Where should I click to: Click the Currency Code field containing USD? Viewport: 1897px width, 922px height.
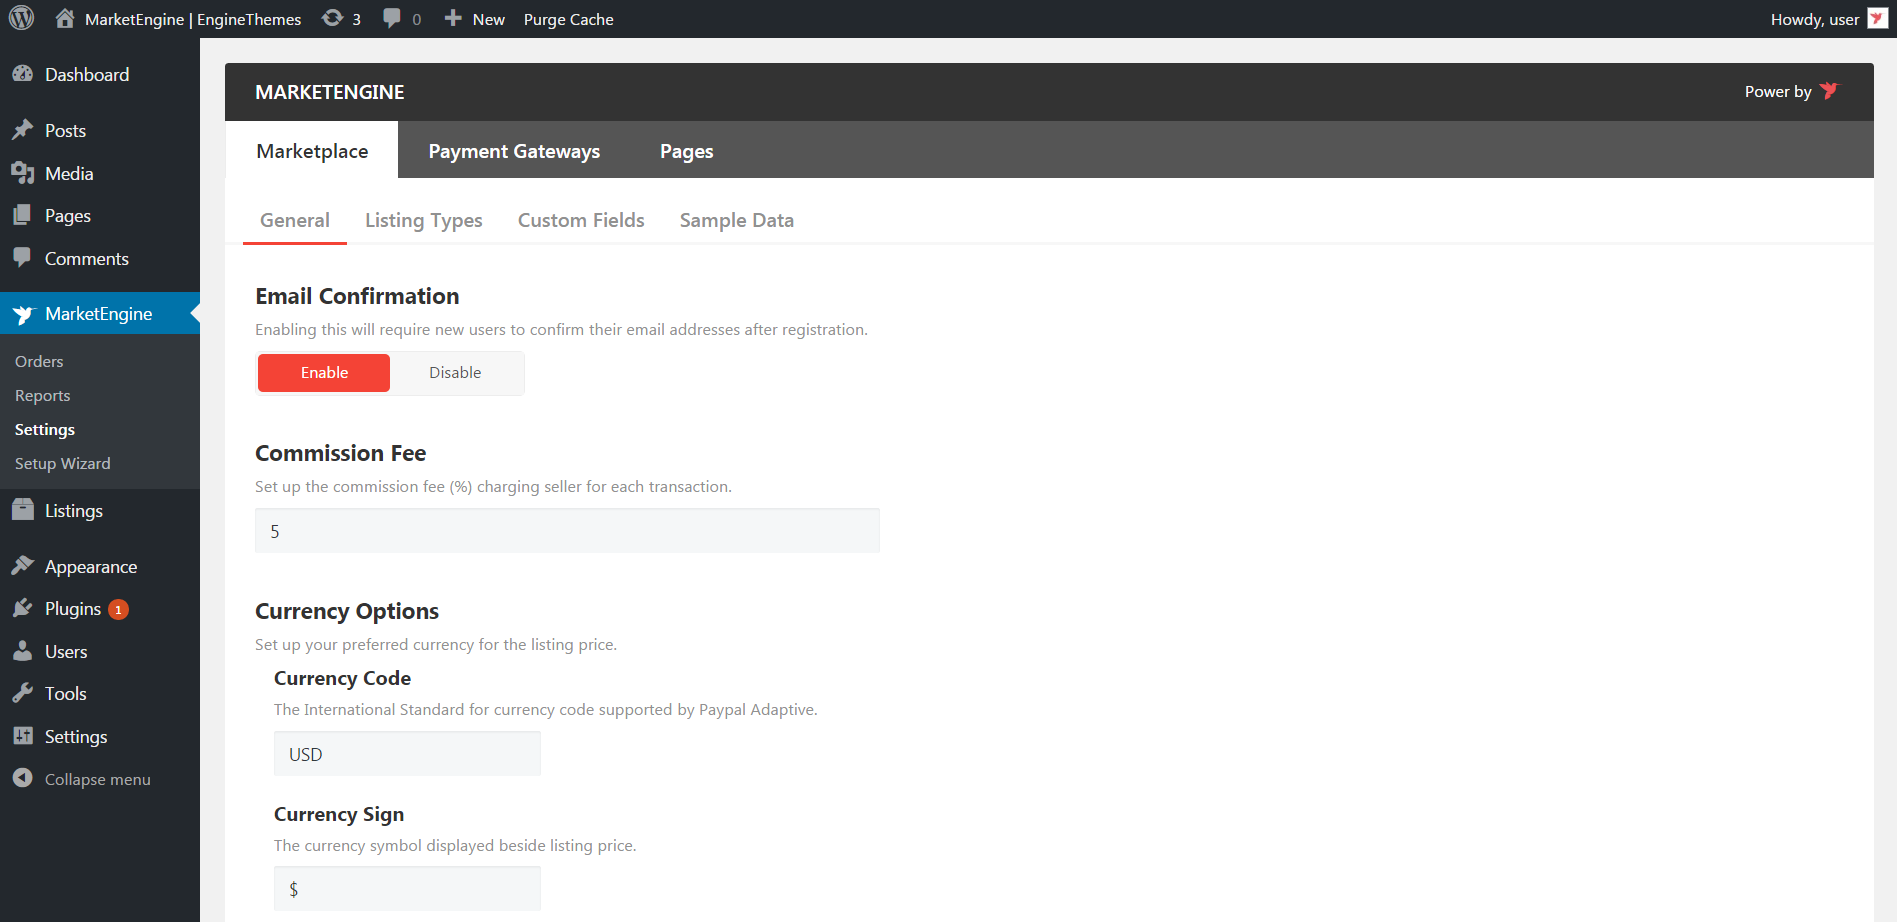tap(407, 754)
